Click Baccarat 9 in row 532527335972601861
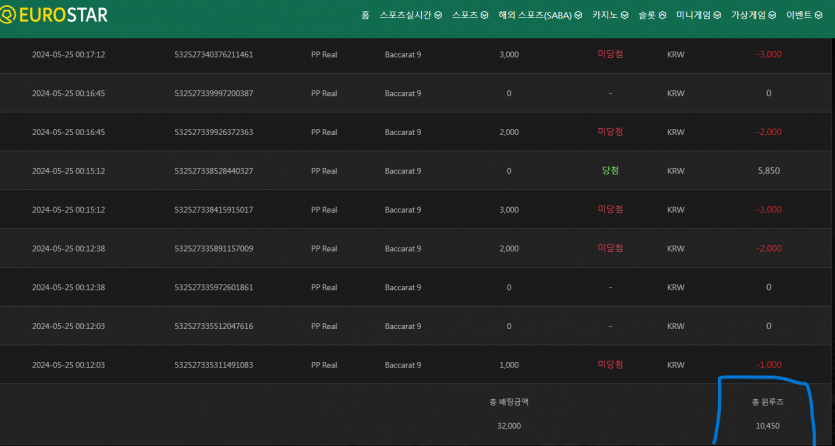Screen dimensions: 835x446 403,287
